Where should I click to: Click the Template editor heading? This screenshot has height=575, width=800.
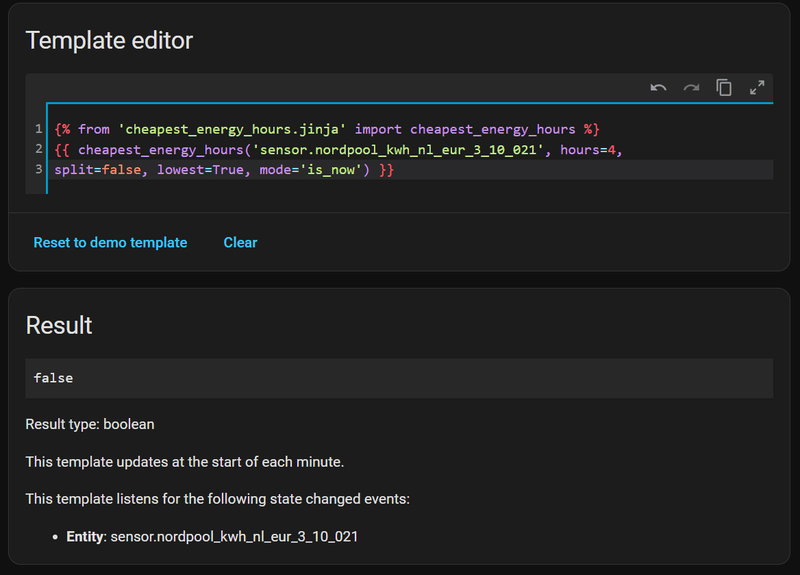pos(109,40)
